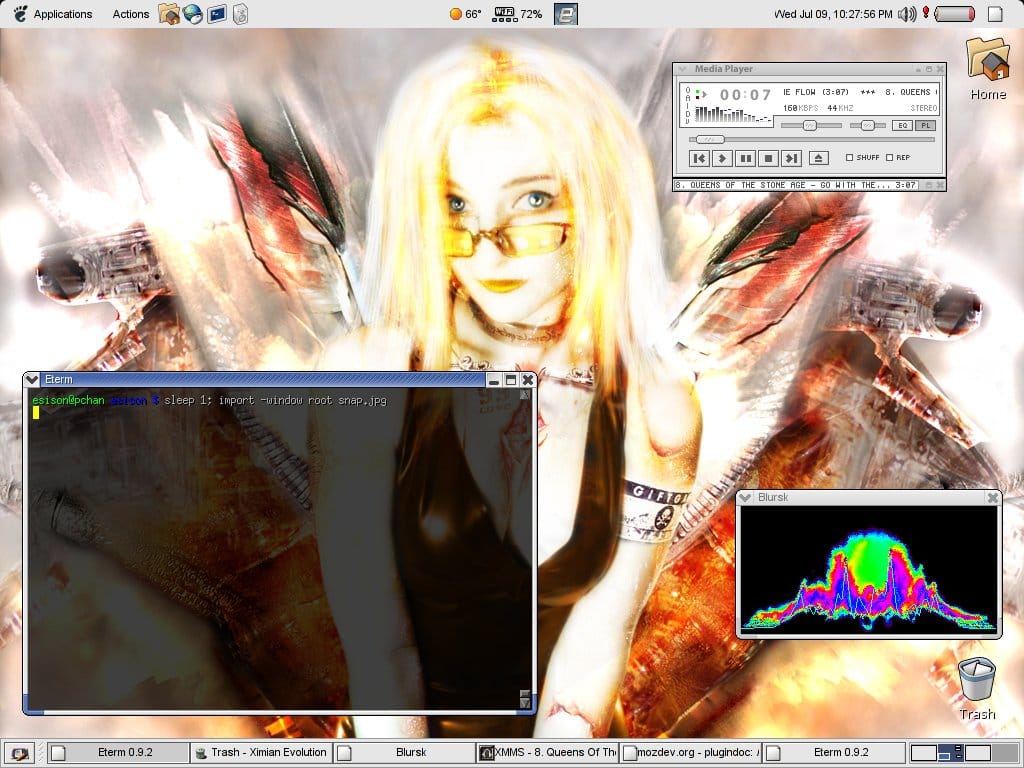The image size is (1024, 768).
Task: Go to previous track in Media Player
Action: pos(699,158)
